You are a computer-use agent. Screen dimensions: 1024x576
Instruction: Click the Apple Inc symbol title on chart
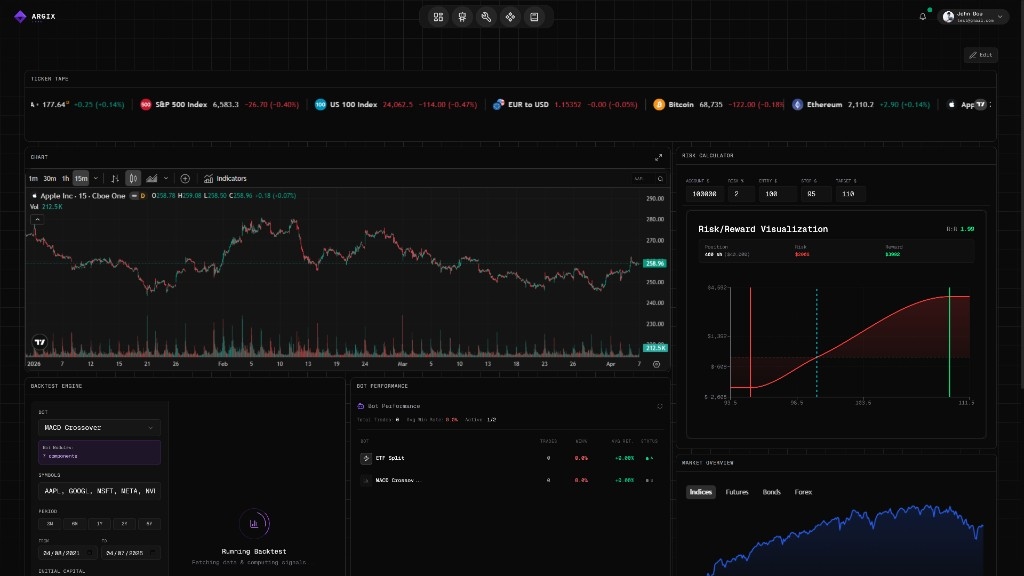(83, 196)
